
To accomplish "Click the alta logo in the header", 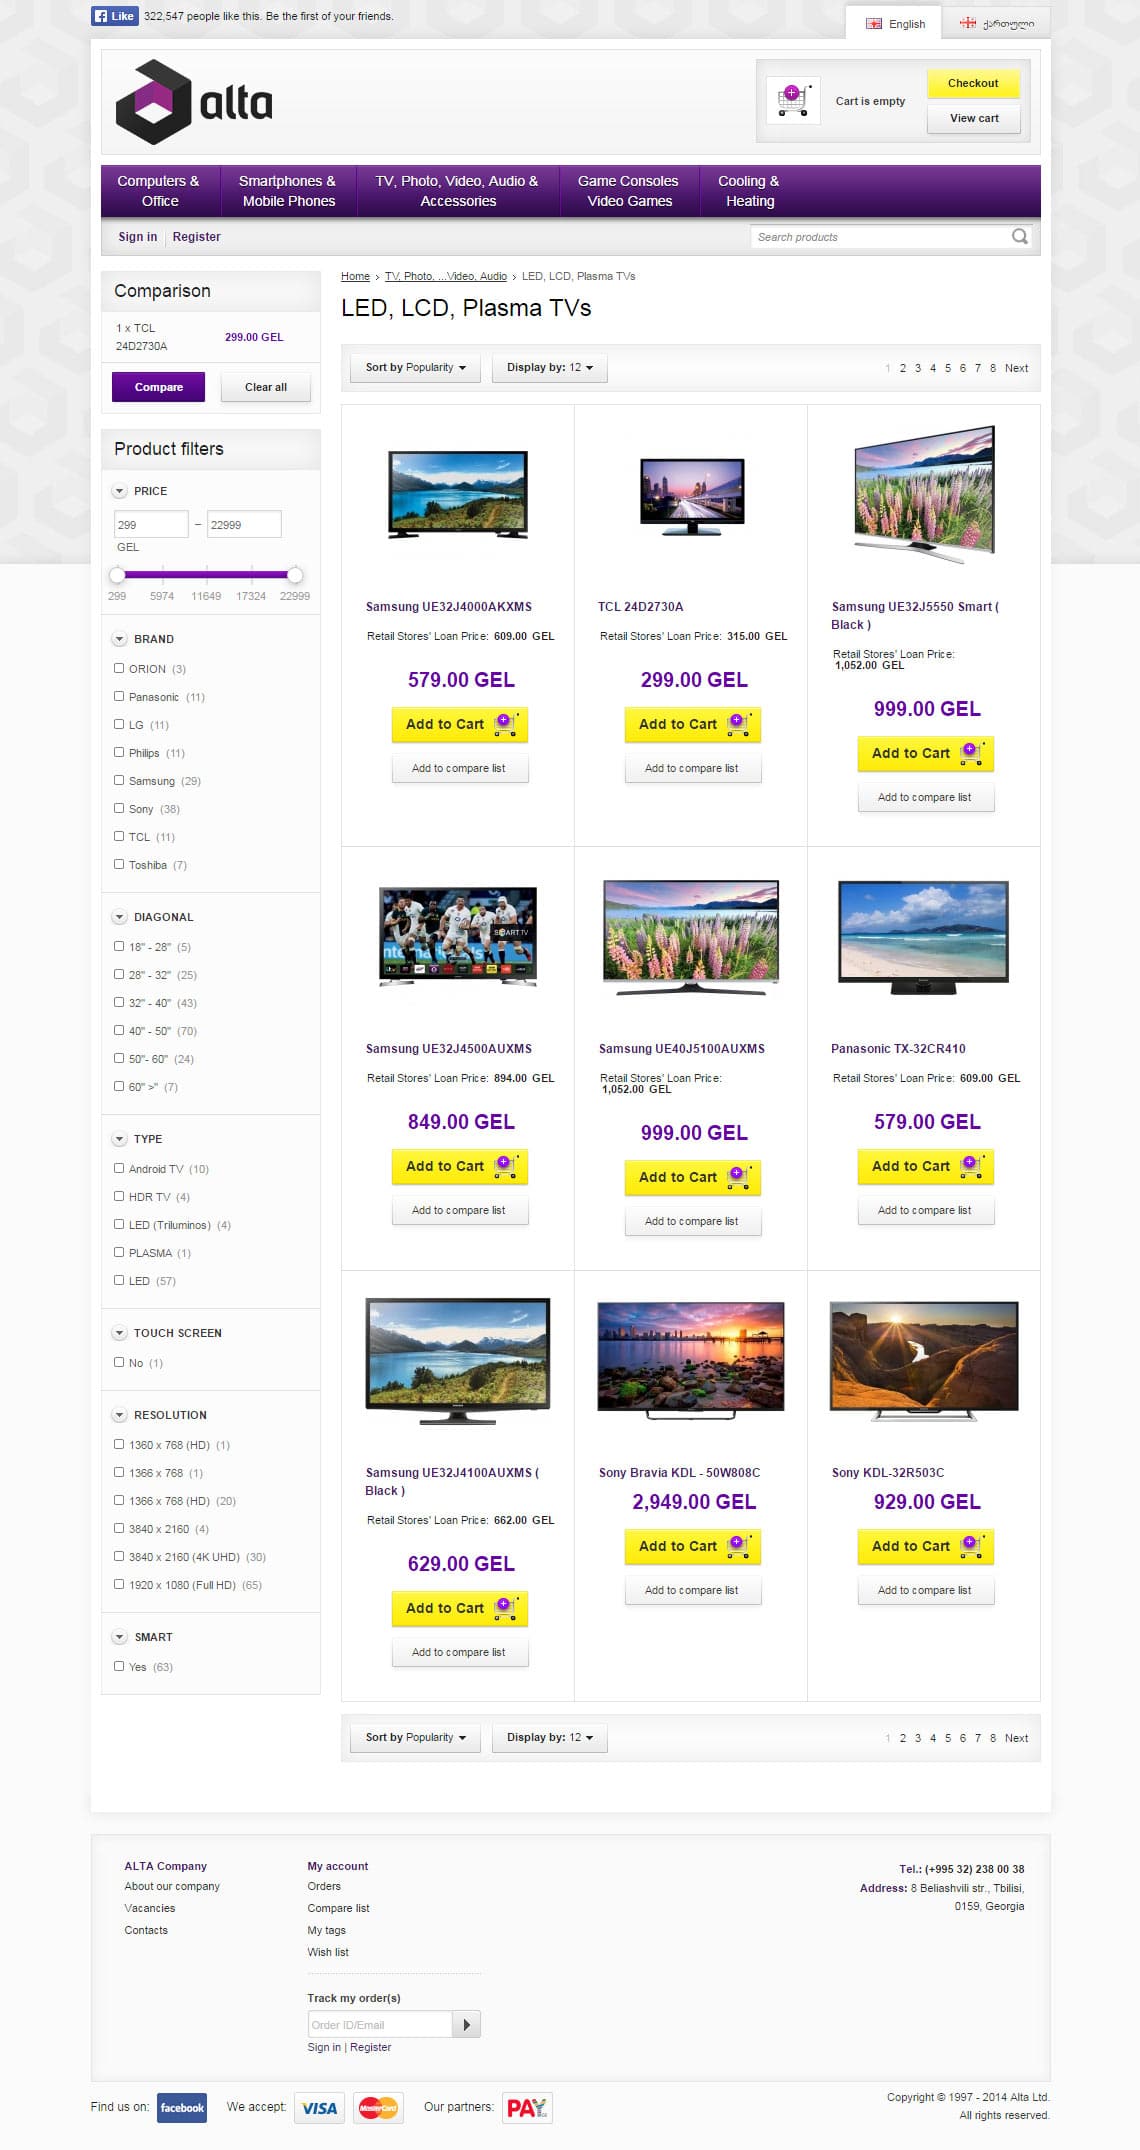I will tap(194, 102).
